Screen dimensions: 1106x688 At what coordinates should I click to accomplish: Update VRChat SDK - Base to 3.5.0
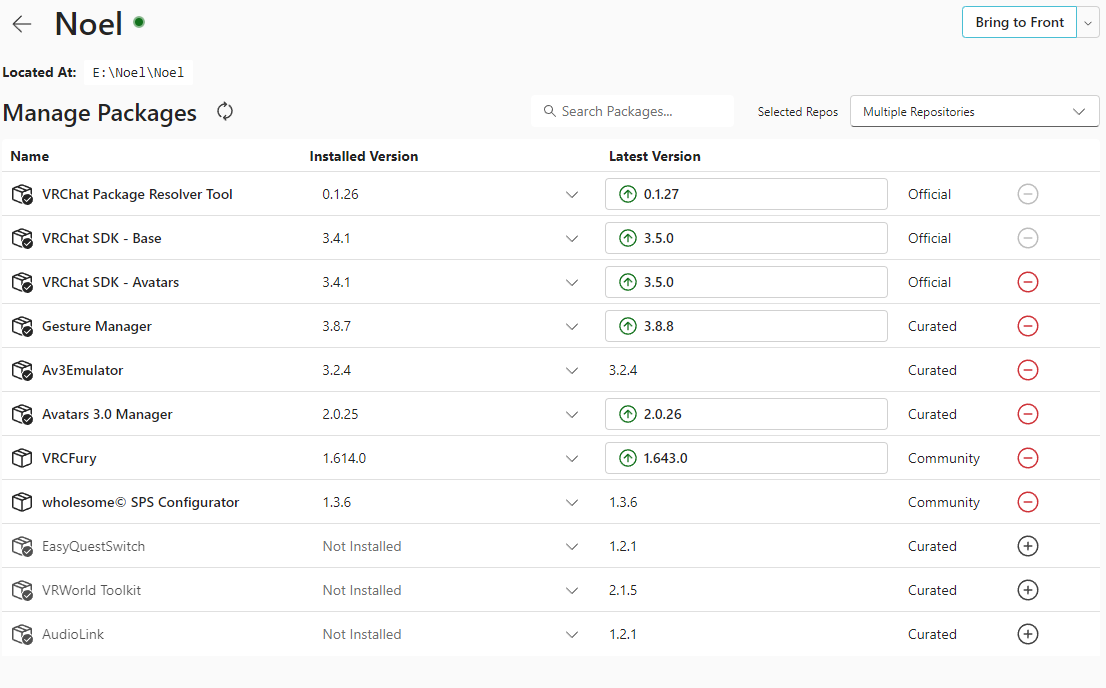746,239
